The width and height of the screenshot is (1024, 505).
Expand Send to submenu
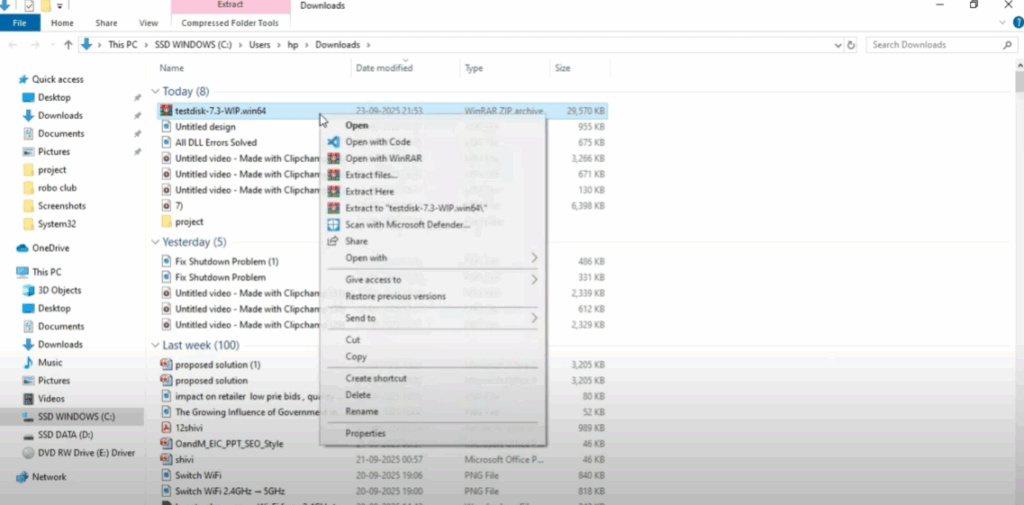pyautogui.click(x=534, y=318)
